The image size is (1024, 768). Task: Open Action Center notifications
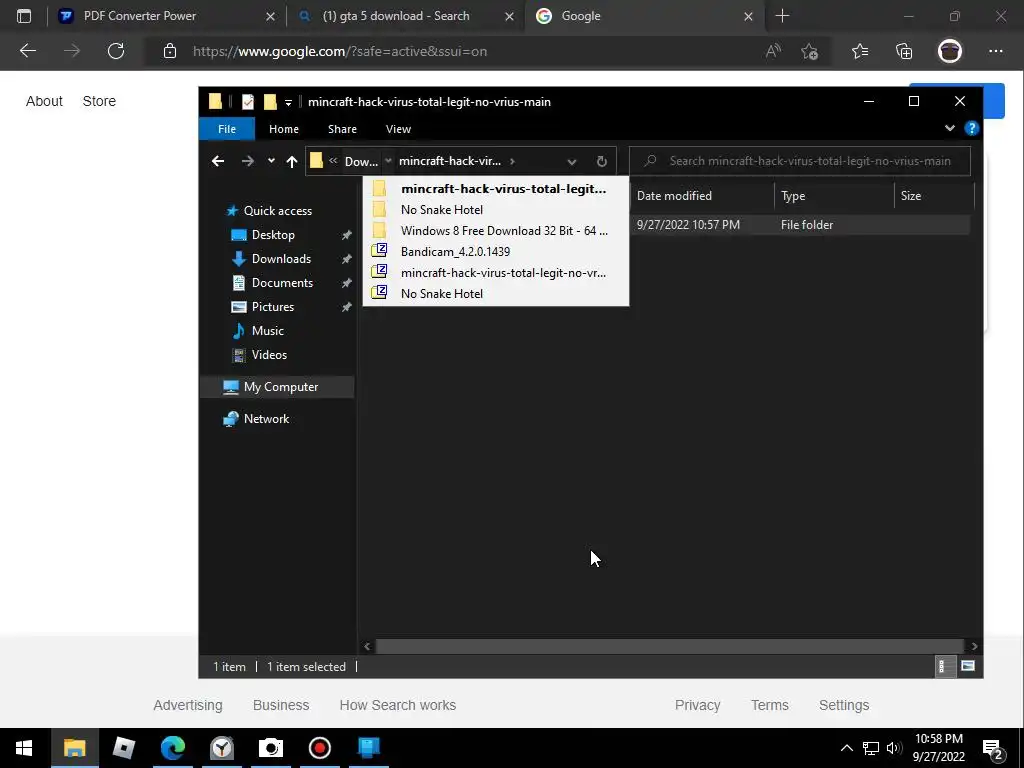pos(993,748)
